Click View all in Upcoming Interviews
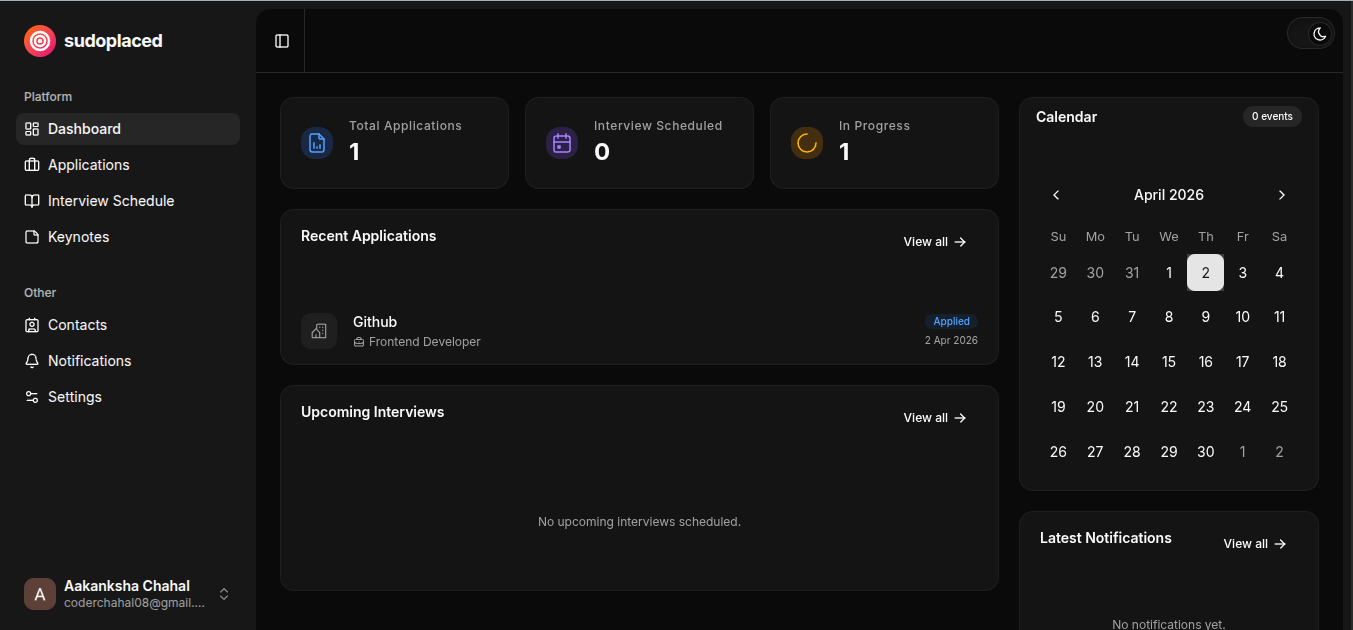Screen dimensions: 1353x630 [x=934, y=418]
